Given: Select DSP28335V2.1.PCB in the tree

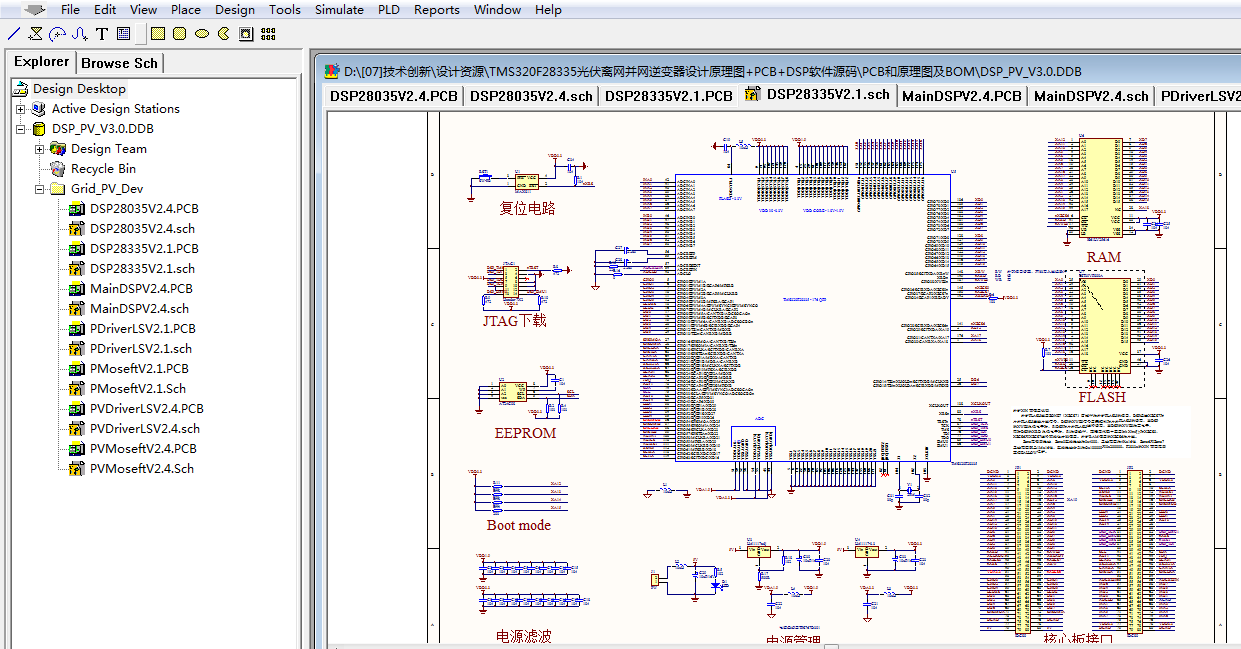Looking at the screenshot, I should pyautogui.click(x=144, y=248).
